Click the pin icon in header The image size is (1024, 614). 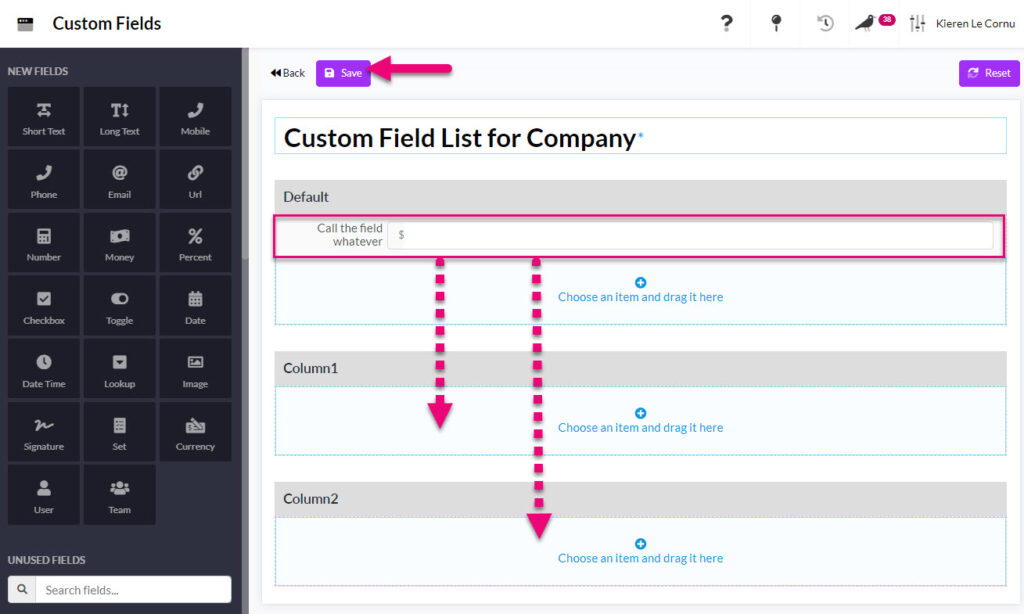tap(776, 24)
